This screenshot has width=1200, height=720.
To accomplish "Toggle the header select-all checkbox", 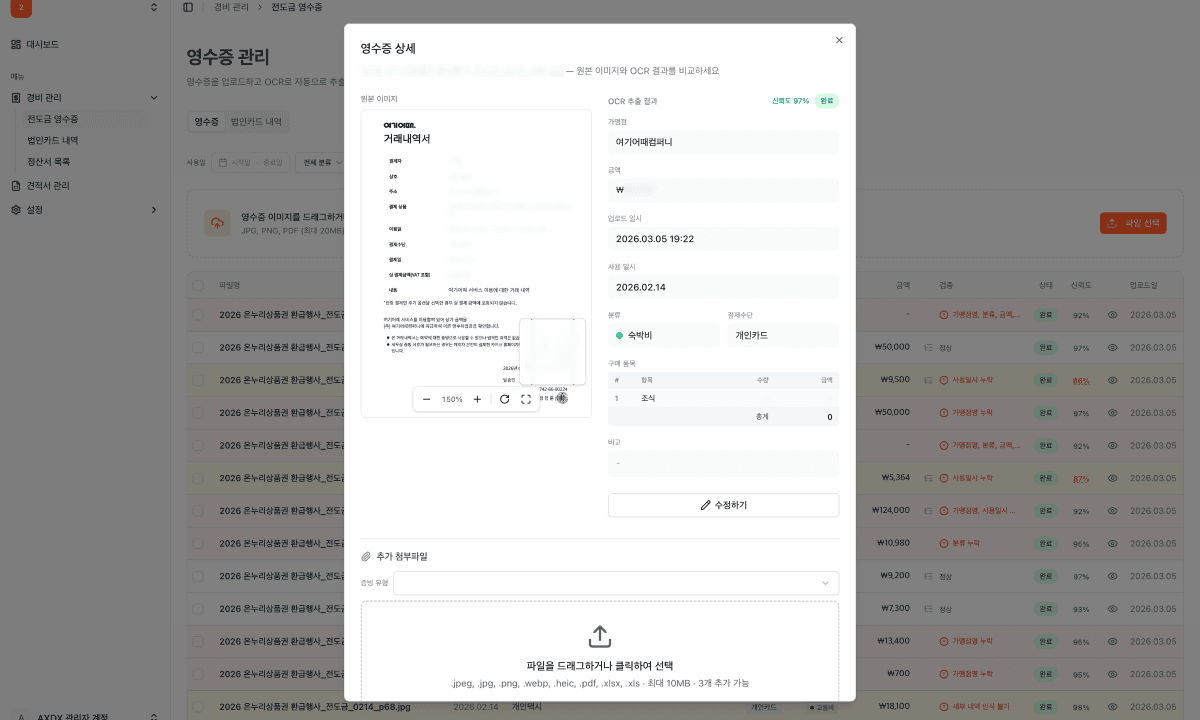I will click(x=196, y=284).
